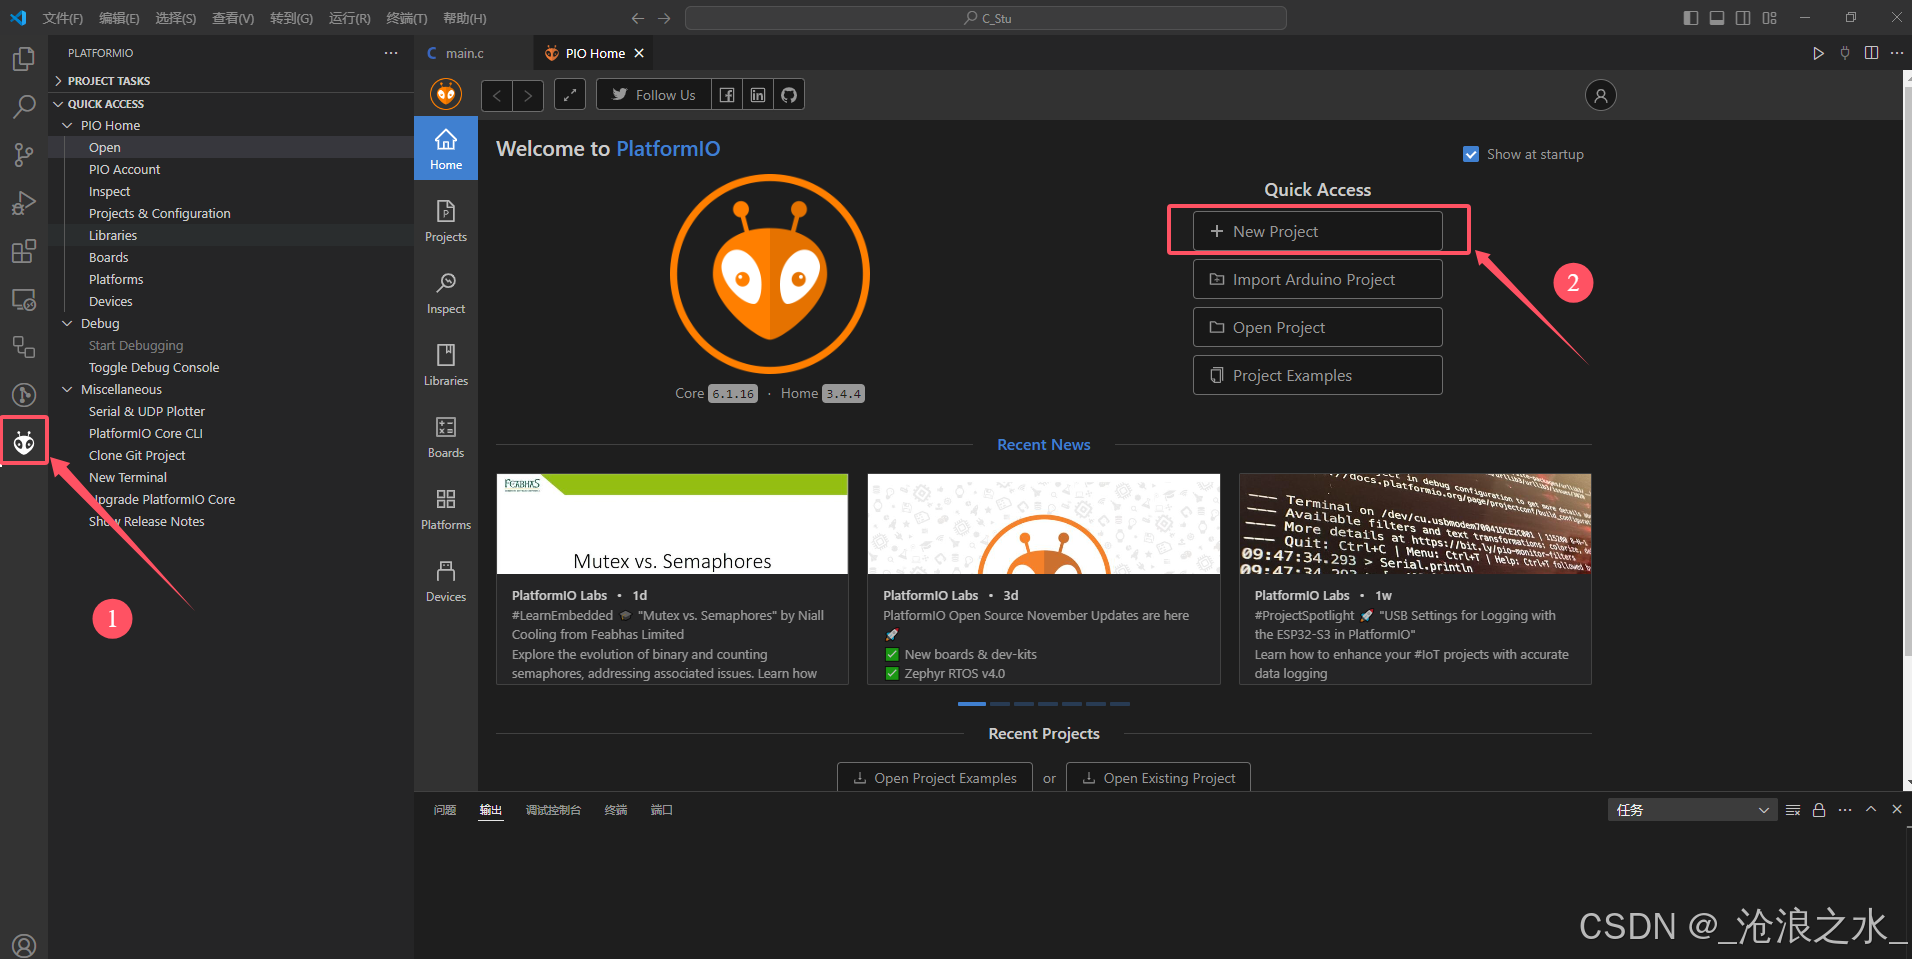Open Libraries in PIO side navigation
Screen dimensions: 1912x959
point(446,365)
